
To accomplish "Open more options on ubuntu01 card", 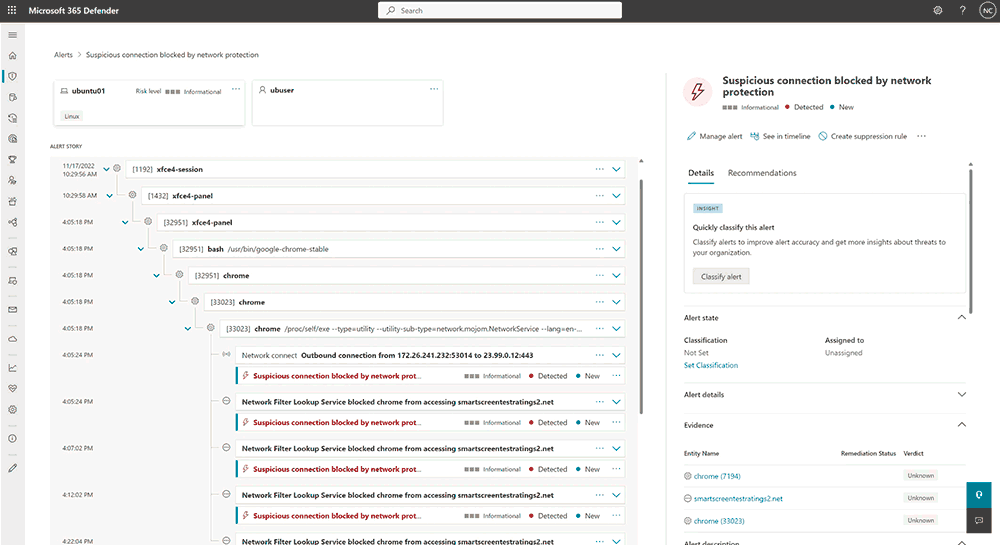I will point(236,89).
